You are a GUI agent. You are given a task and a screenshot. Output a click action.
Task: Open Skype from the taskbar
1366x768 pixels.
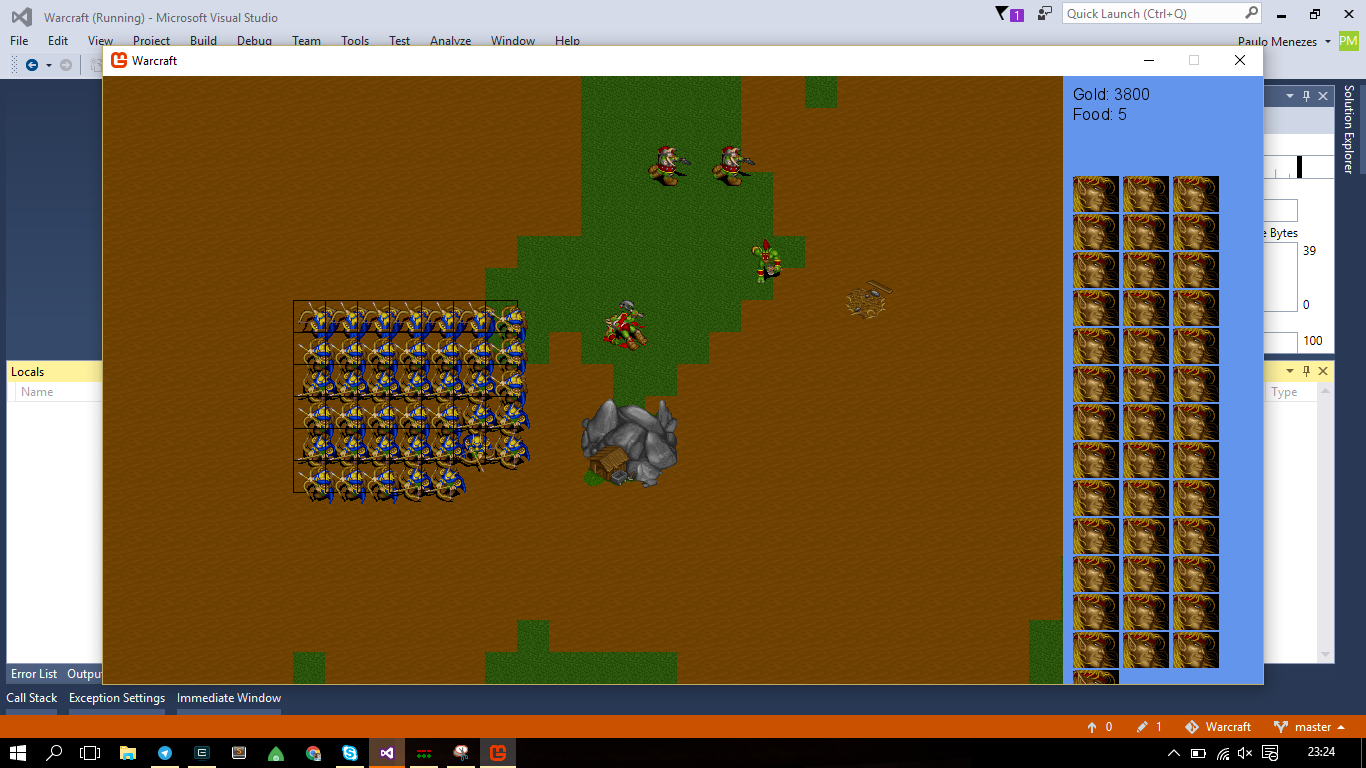pyautogui.click(x=350, y=752)
